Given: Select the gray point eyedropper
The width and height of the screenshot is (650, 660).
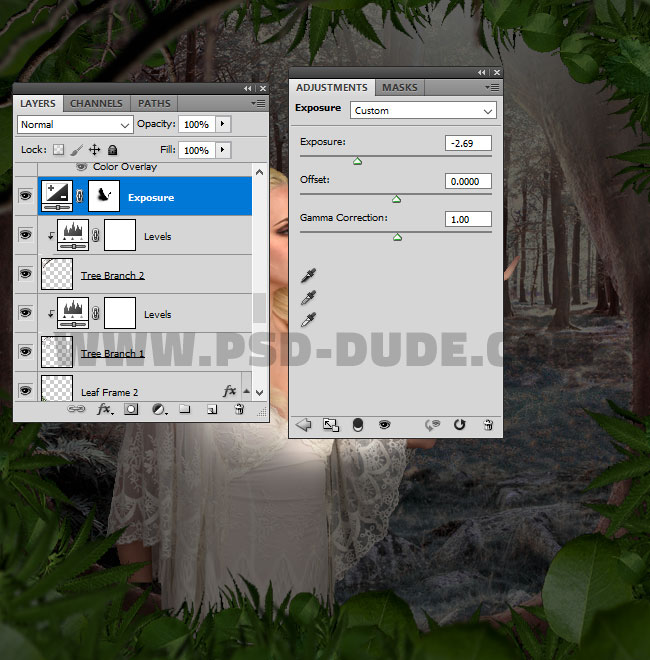Looking at the screenshot, I should [309, 298].
